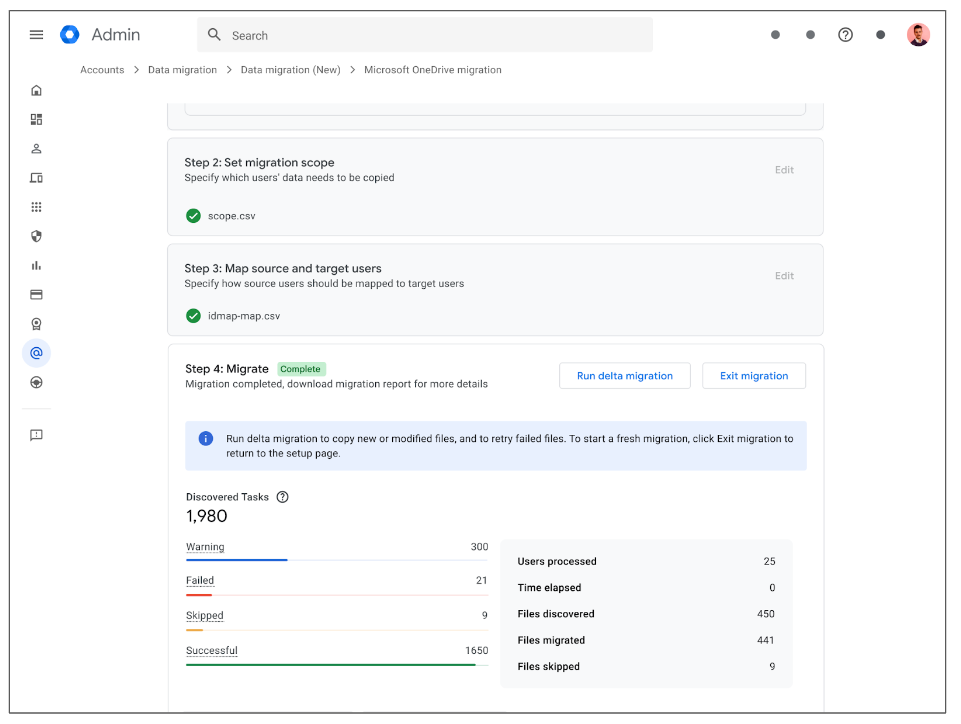
Task: Open Apps grid icon in sidebar
Action: 36,207
